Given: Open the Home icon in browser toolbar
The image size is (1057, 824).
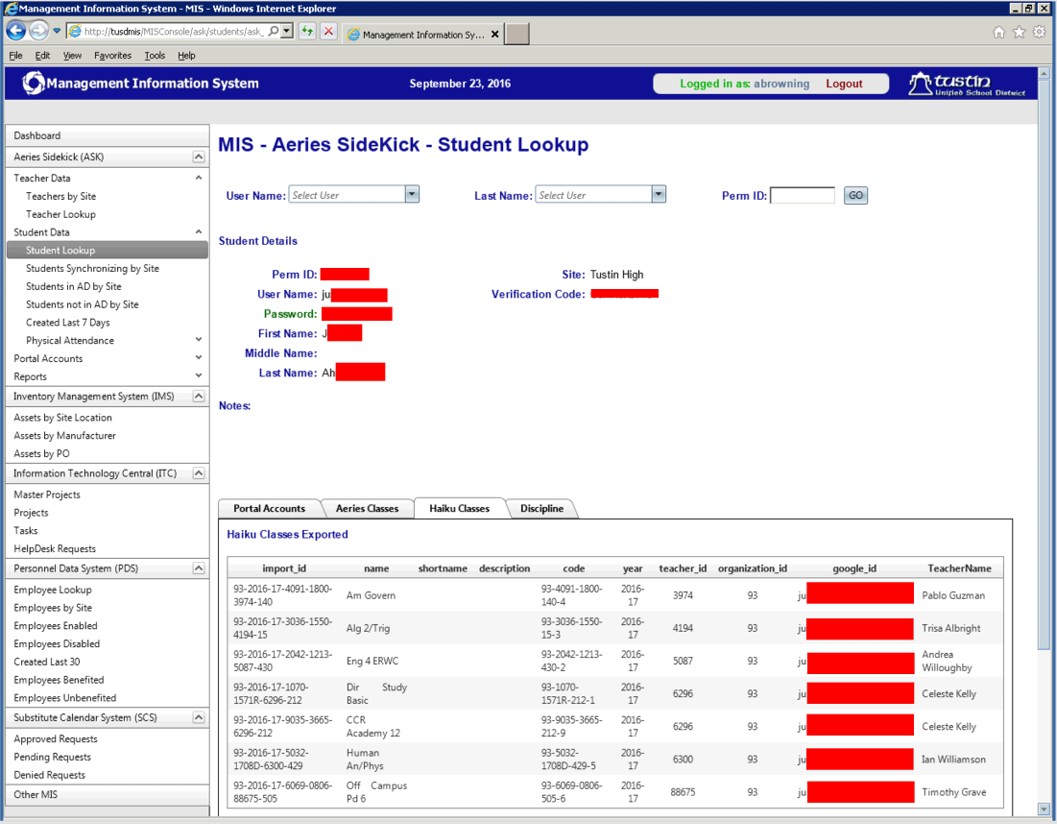Looking at the screenshot, I should tap(999, 32).
